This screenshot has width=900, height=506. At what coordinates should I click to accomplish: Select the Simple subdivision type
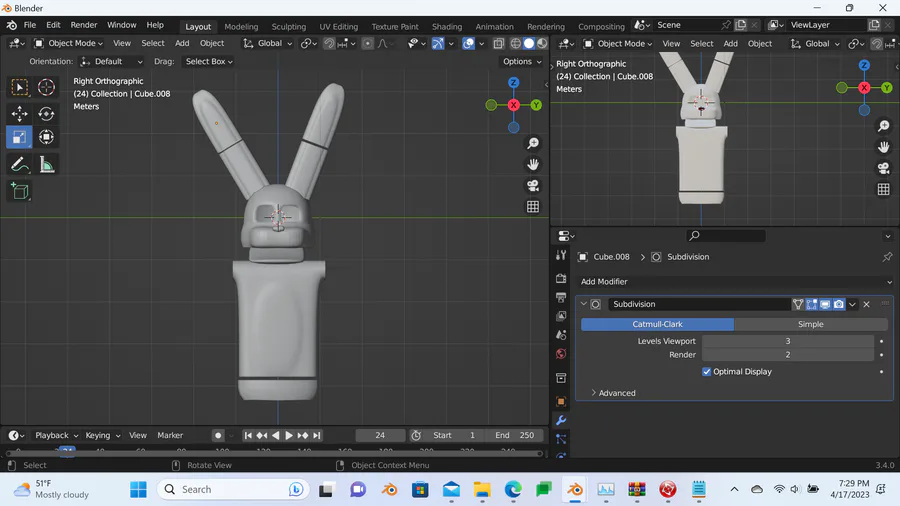pos(810,324)
